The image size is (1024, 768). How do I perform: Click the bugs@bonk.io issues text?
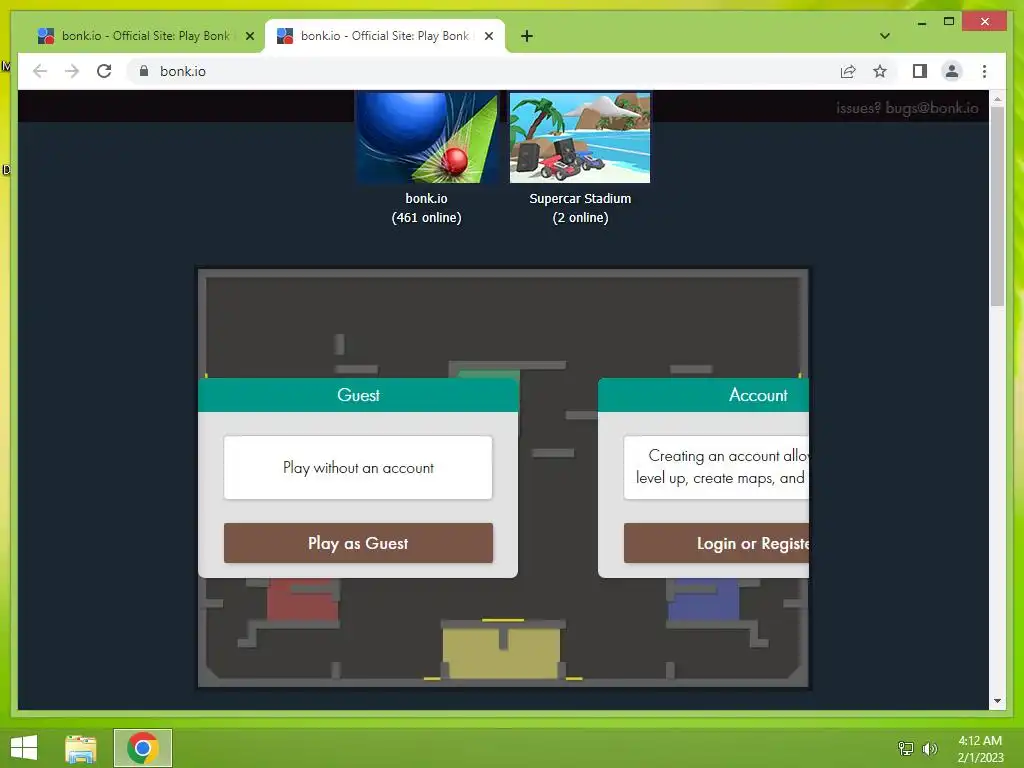click(907, 108)
